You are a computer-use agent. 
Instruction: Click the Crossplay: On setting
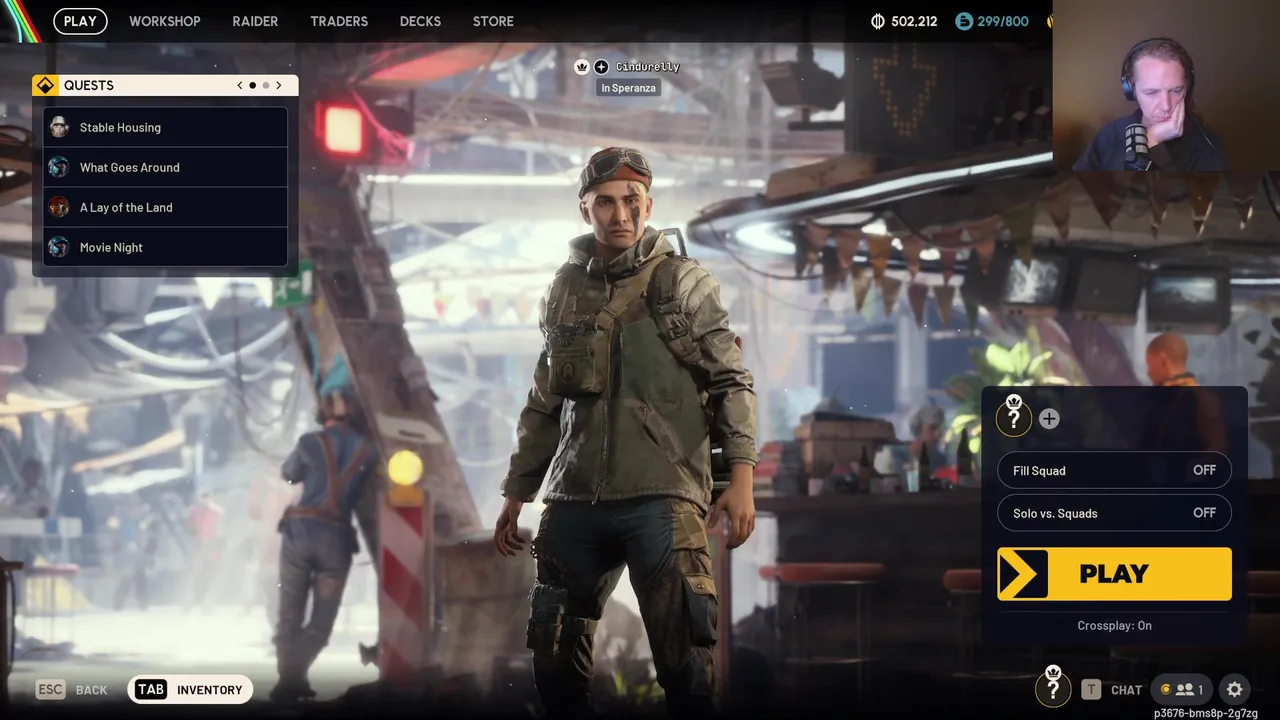tap(1114, 625)
